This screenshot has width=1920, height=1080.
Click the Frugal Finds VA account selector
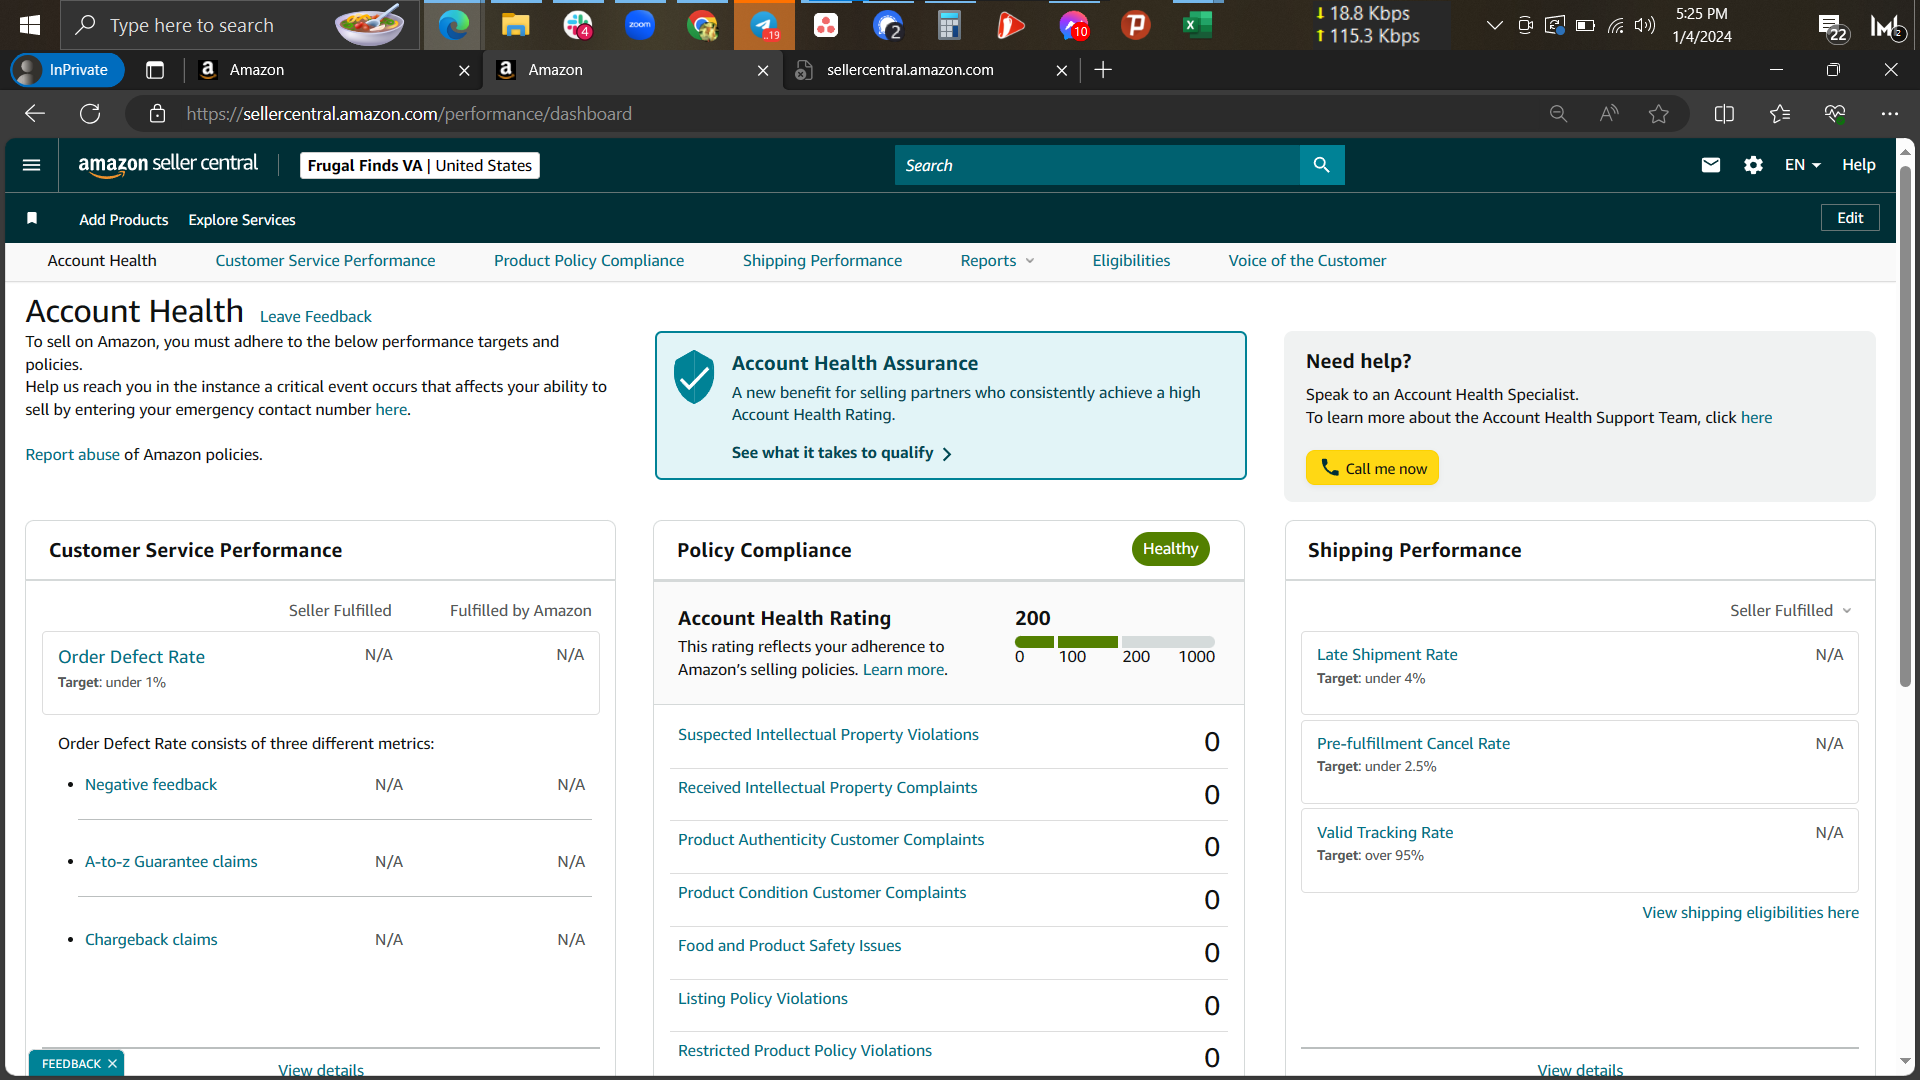click(x=420, y=165)
